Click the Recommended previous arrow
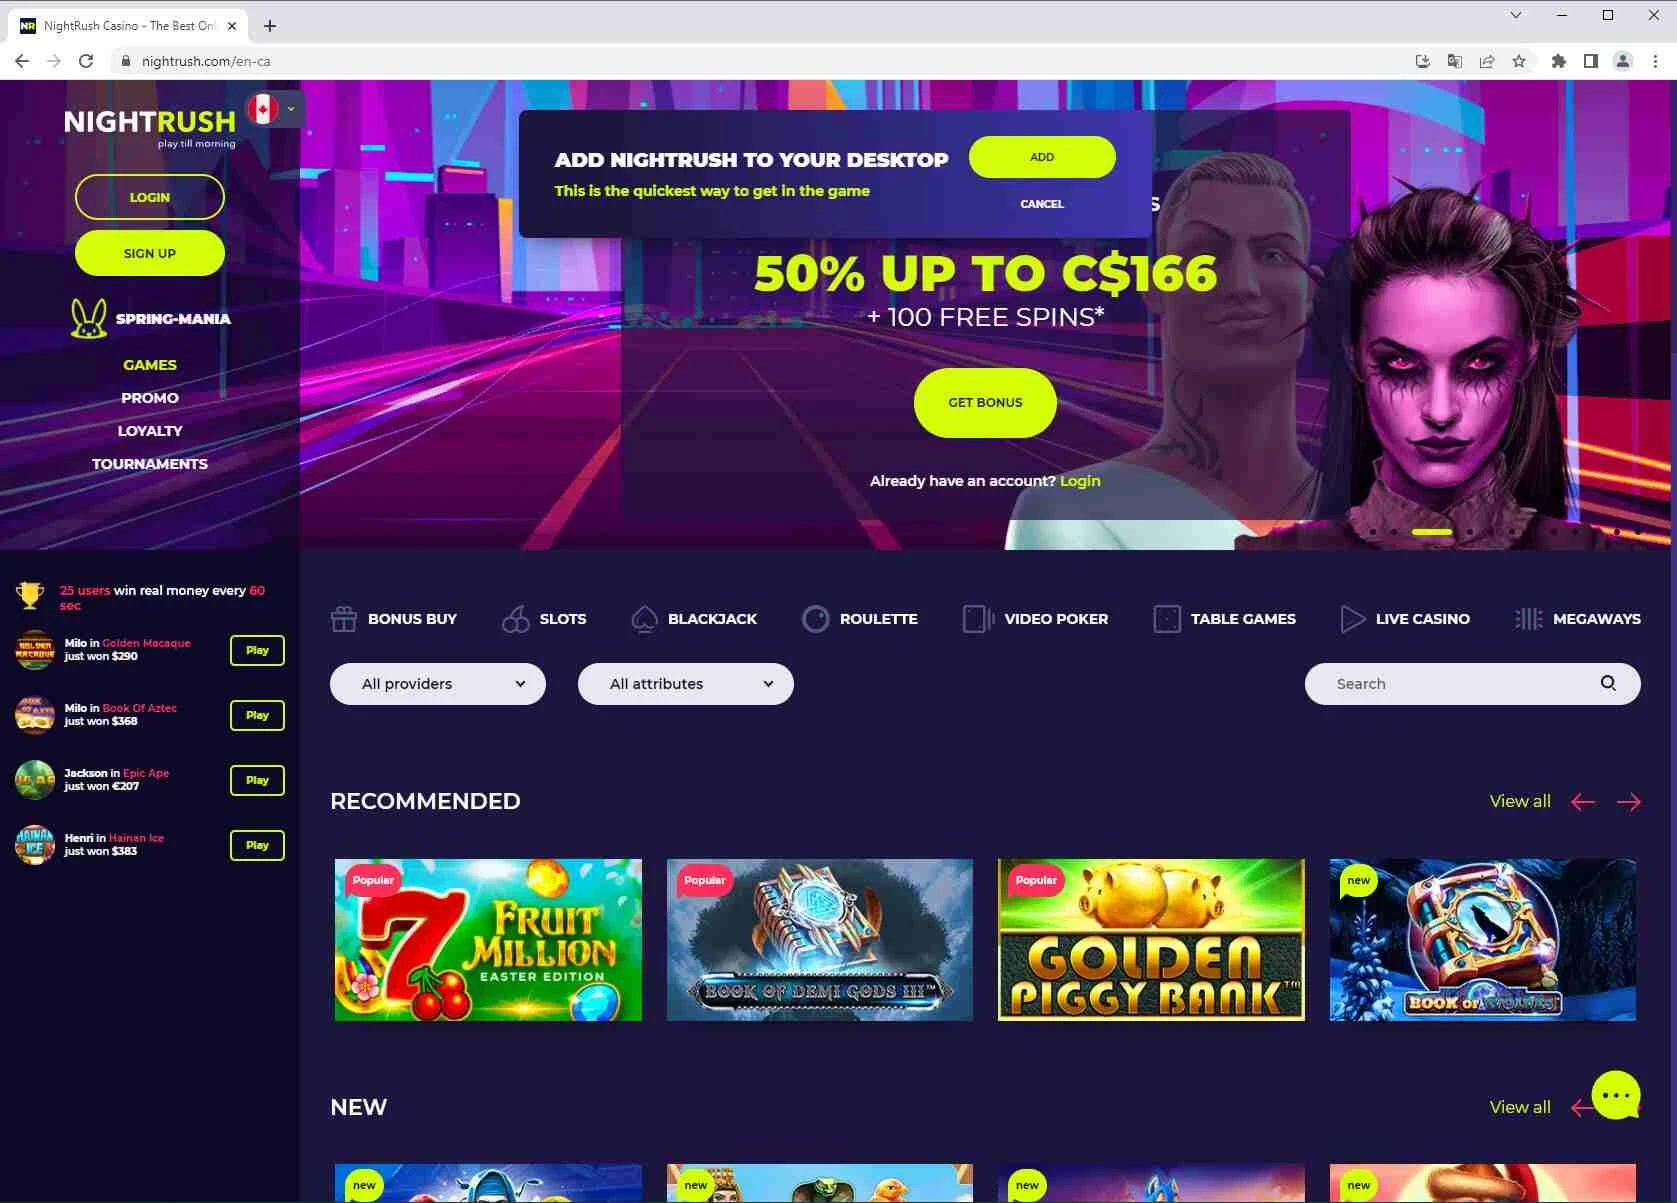 coord(1583,802)
